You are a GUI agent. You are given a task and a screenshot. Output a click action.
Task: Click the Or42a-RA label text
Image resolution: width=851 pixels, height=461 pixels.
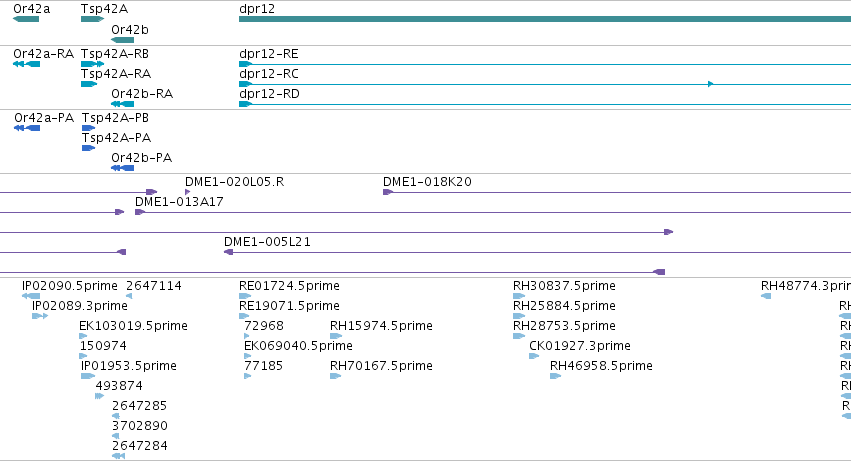pyautogui.click(x=43, y=54)
